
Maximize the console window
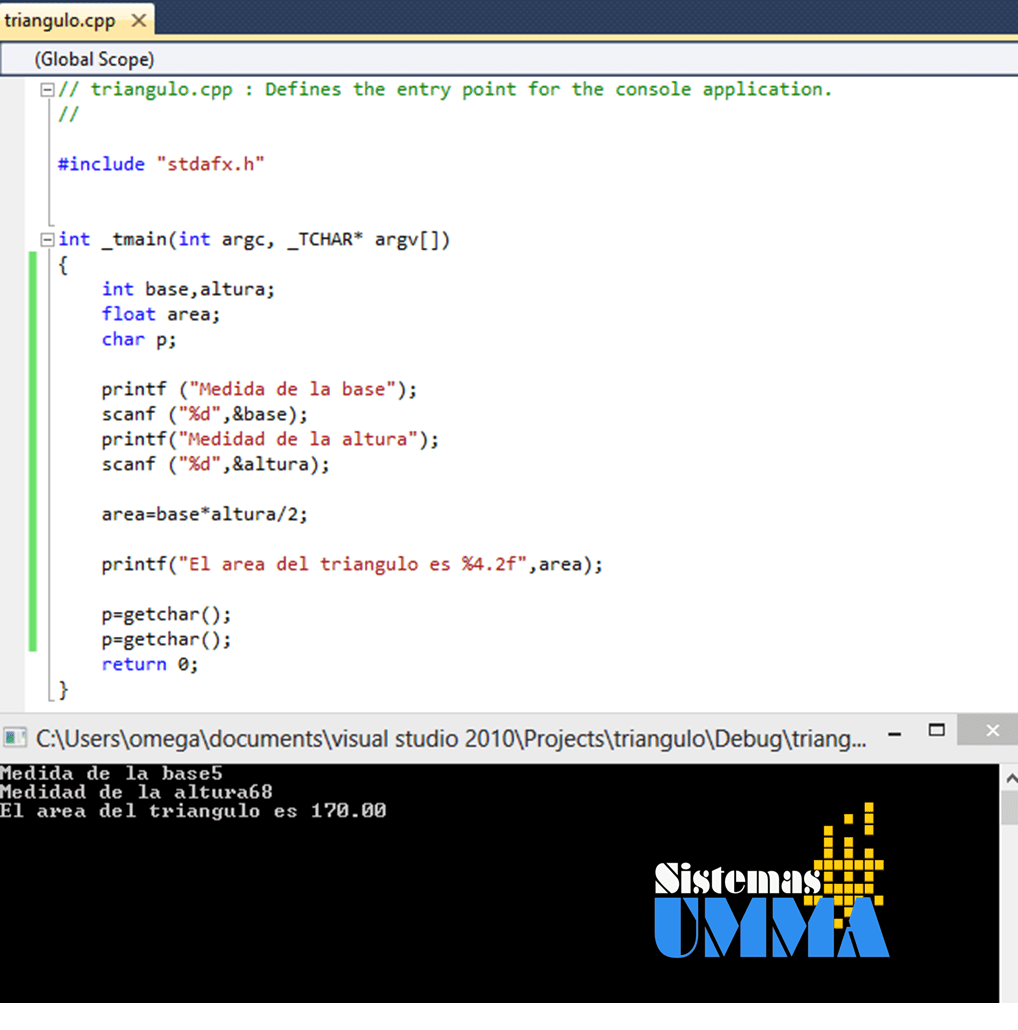pyautogui.click(x=936, y=730)
